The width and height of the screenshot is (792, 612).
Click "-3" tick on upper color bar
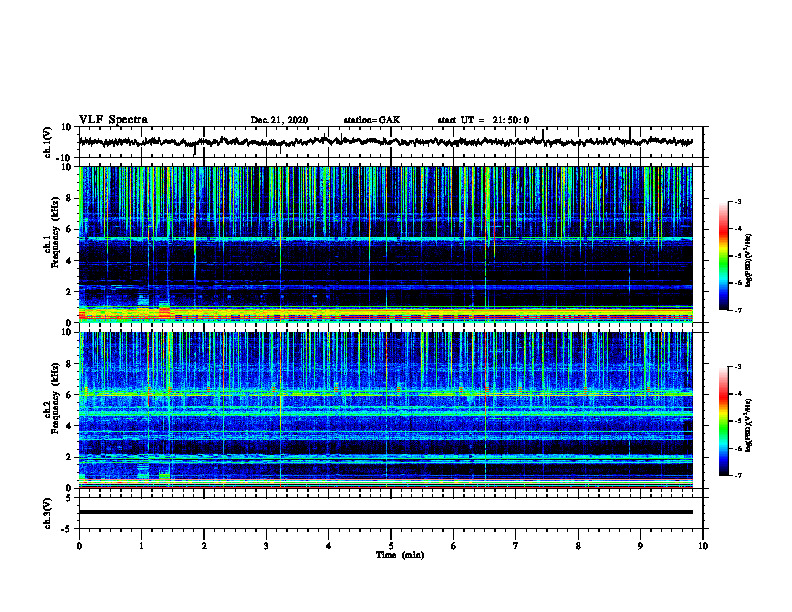[x=737, y=201]
